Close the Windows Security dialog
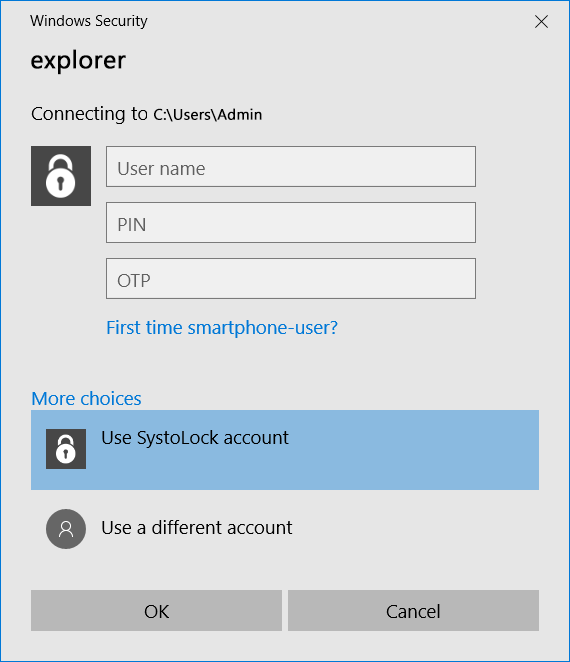The height and width of the screenshot is (662, 570). (x=541, y=22)
